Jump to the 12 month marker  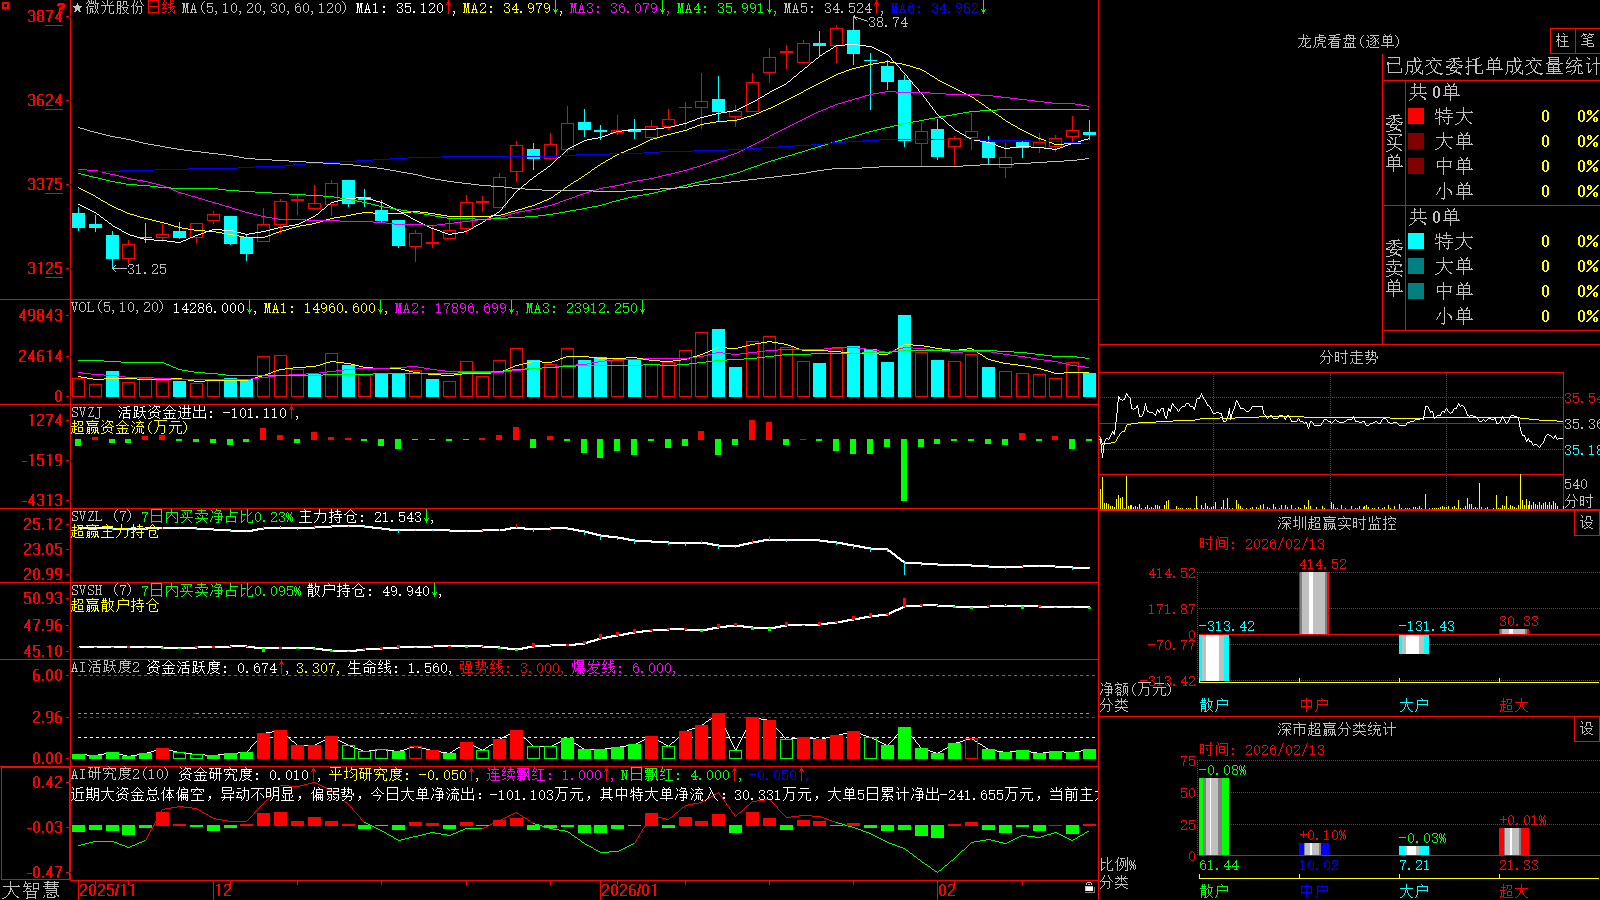[x=223, y=890]
